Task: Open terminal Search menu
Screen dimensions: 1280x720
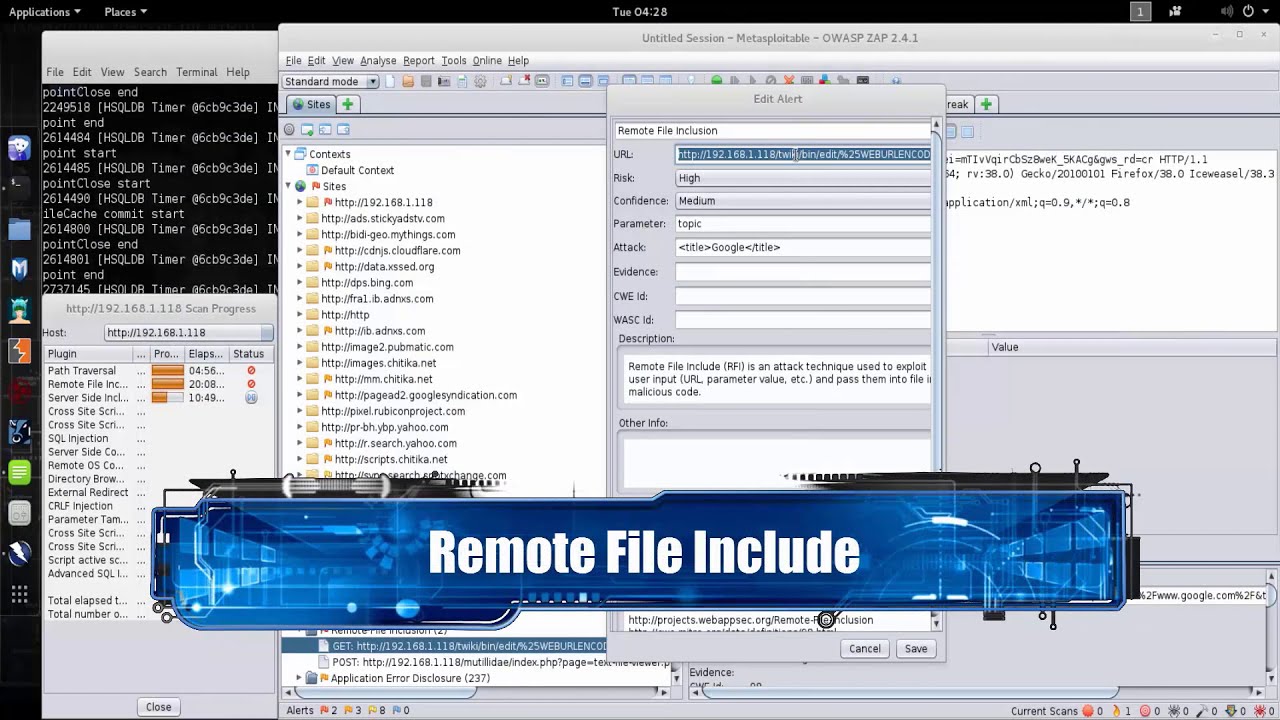Action: click(x=150, y=72)
